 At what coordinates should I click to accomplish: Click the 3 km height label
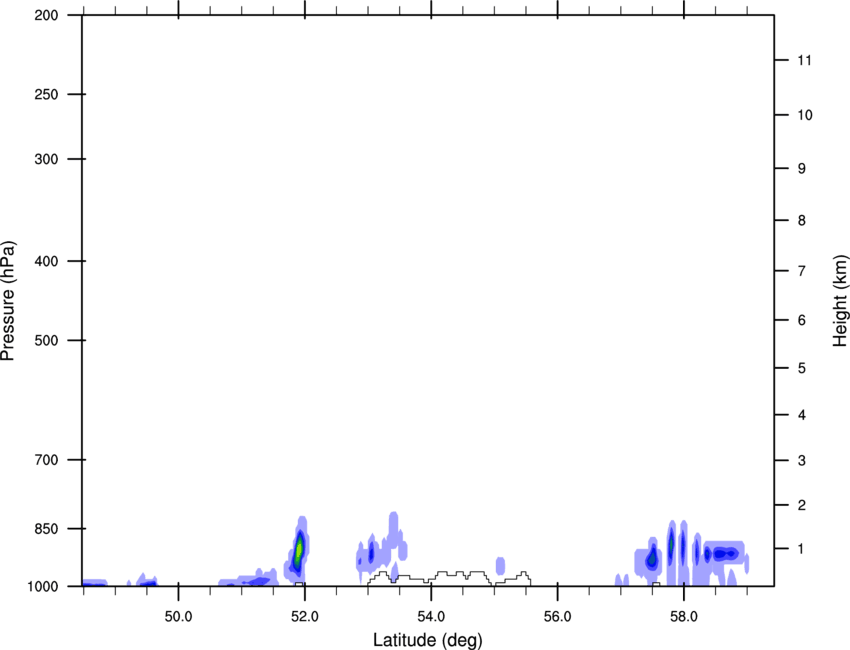coord(802,461)
